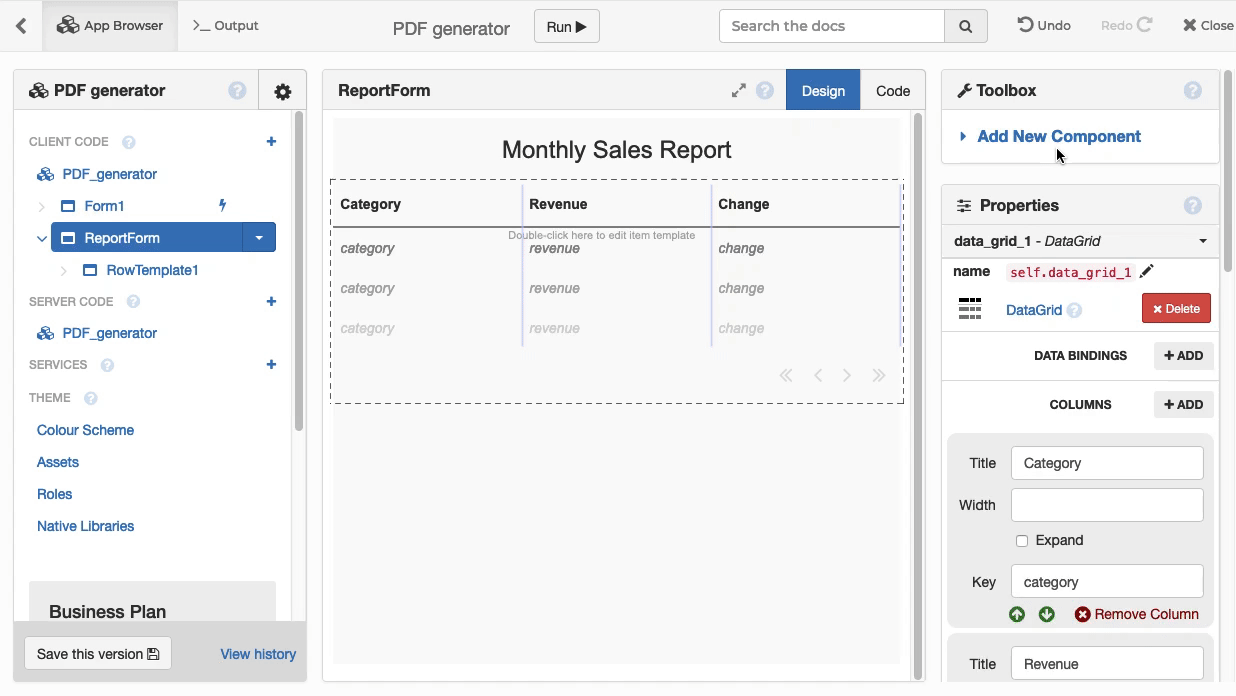
Task: Click the Category column Width field
Action: 1107,505
